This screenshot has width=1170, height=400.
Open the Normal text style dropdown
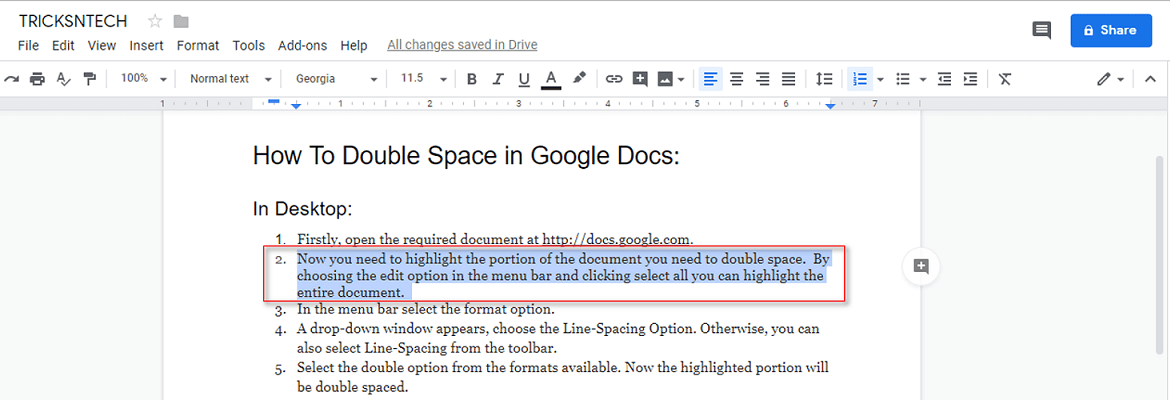click(x=230, y=78)
